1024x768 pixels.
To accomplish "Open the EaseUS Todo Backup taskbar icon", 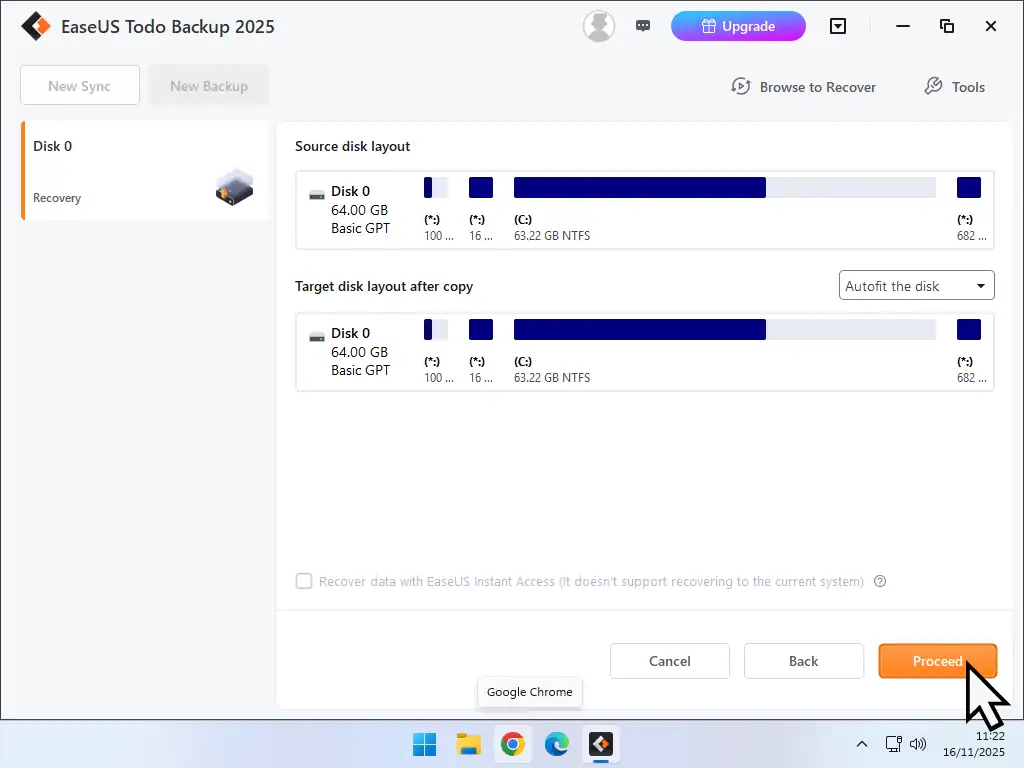I will 601,744.
